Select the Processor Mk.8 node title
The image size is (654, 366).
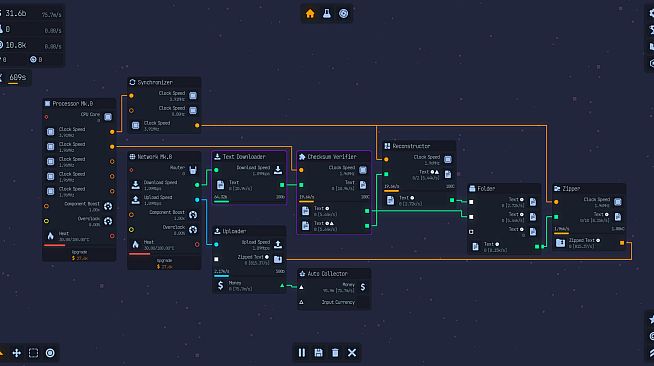tap(73, 103)
